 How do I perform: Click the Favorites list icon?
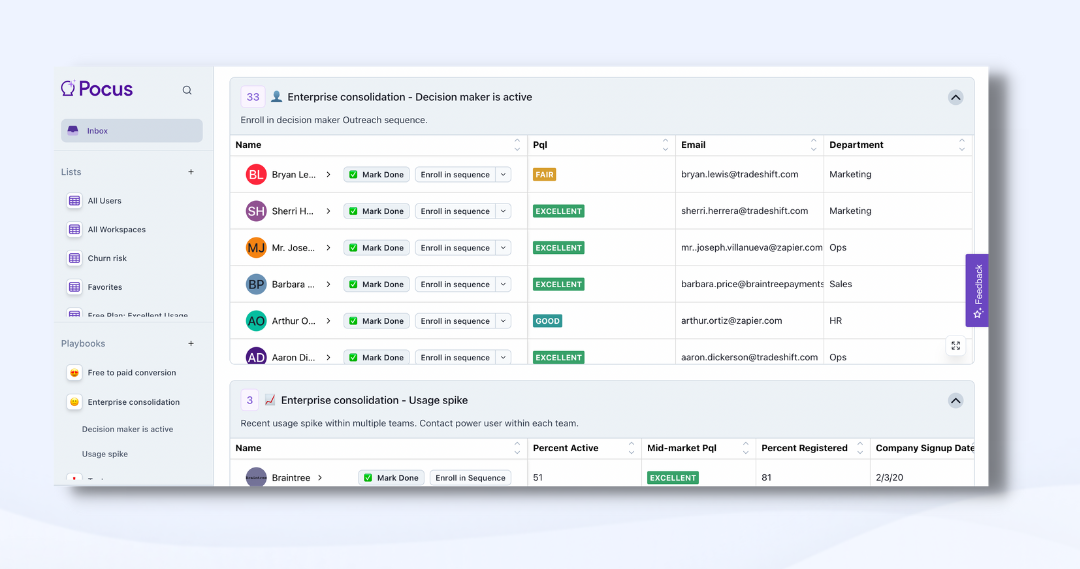click(x=74, y=287)
